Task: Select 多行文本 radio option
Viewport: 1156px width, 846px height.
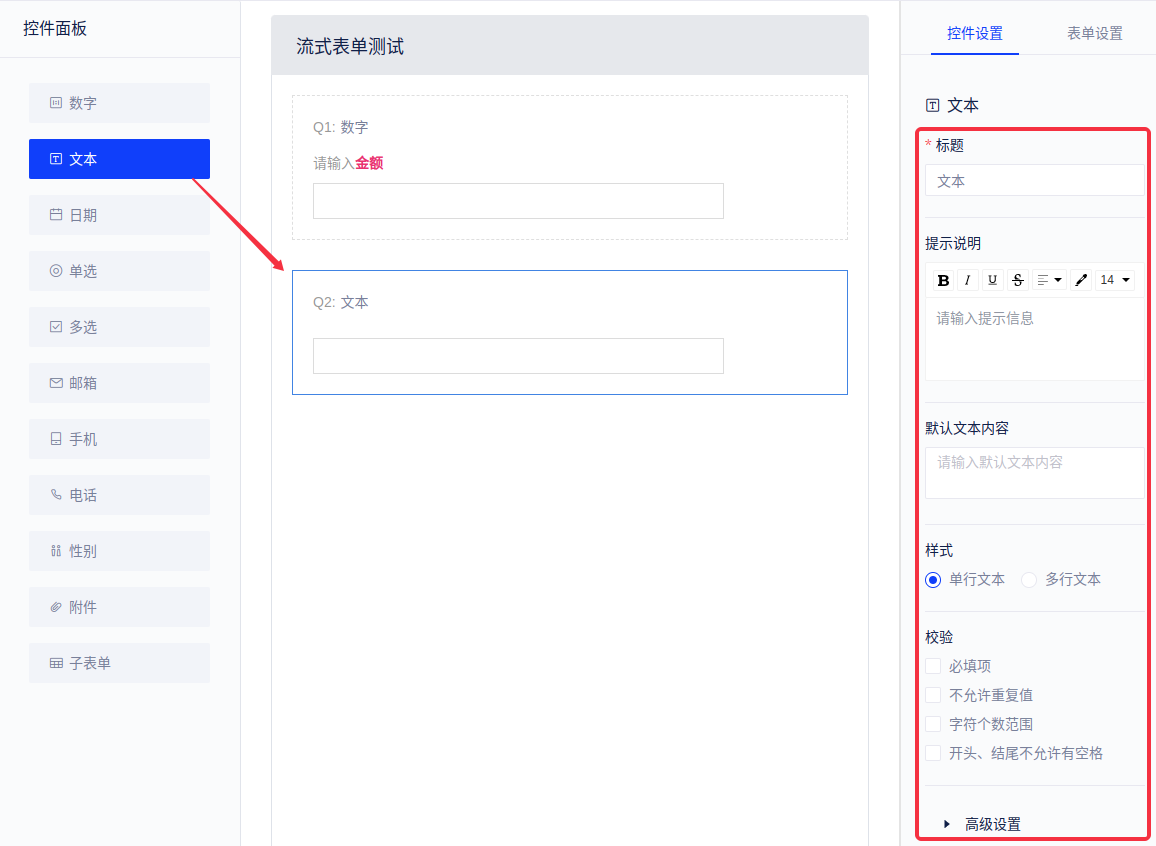Action: tap(1029, 580)
